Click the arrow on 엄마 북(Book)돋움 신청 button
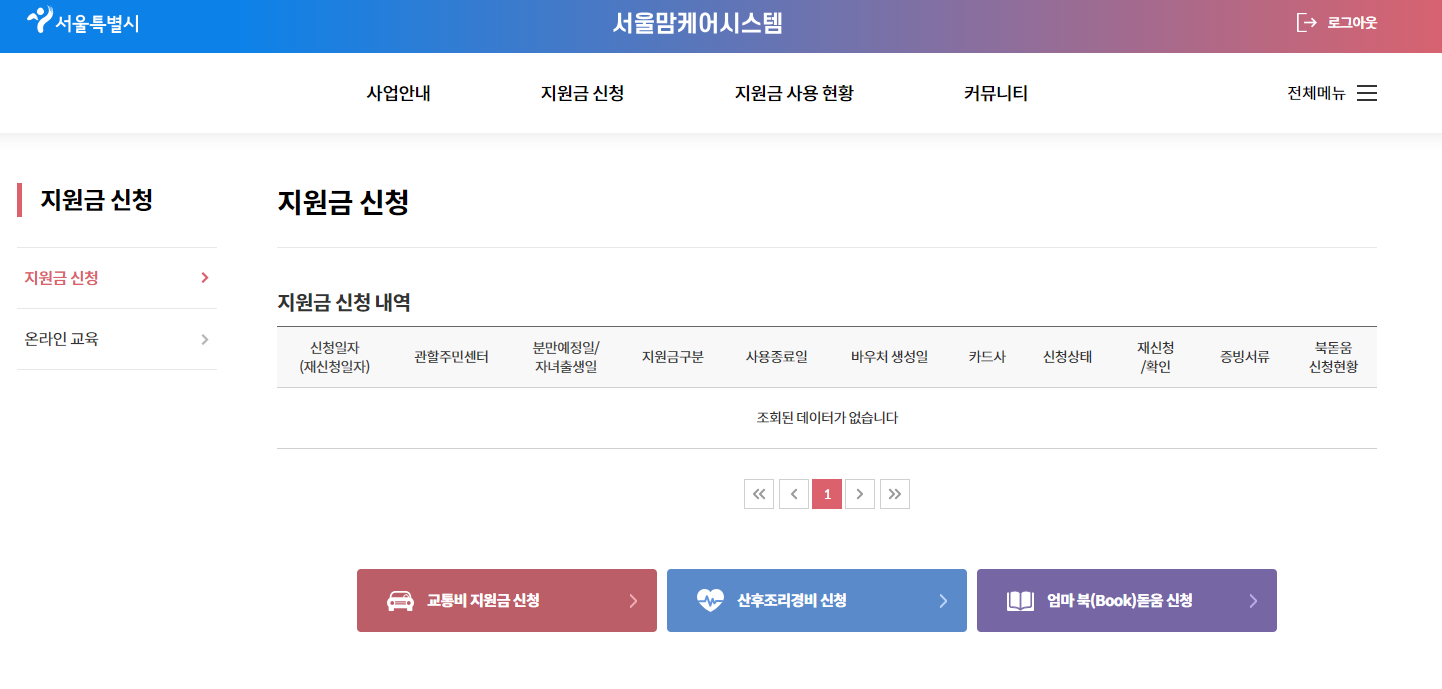 click(1253, 601)
